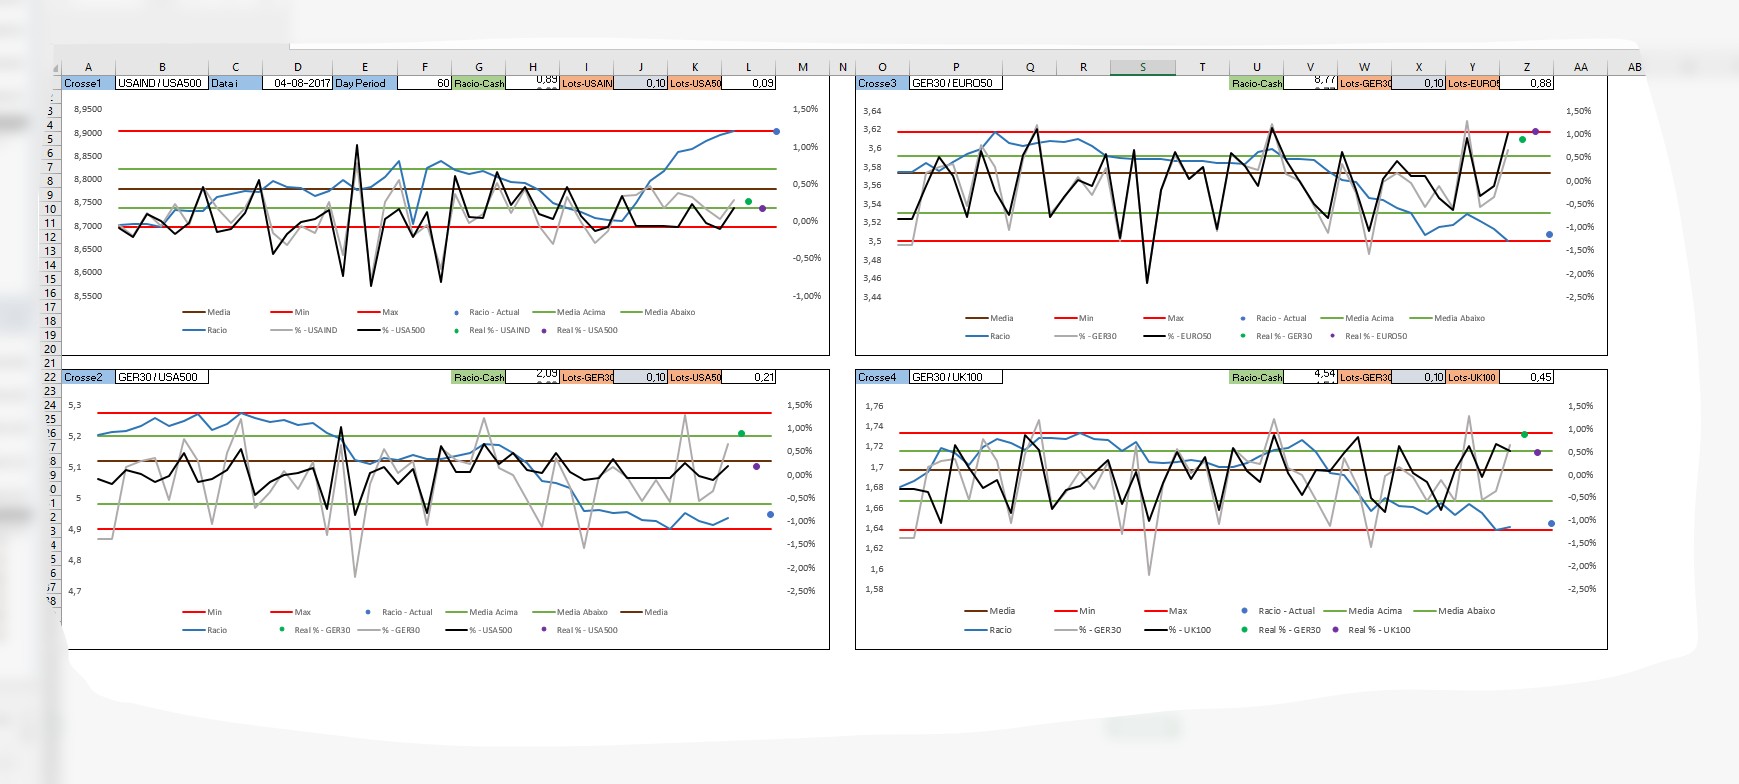Select Media Abaixo legend in GER30/EURO50 chart
Viewport: 1739px width, 784px height.
(1447, 318)
